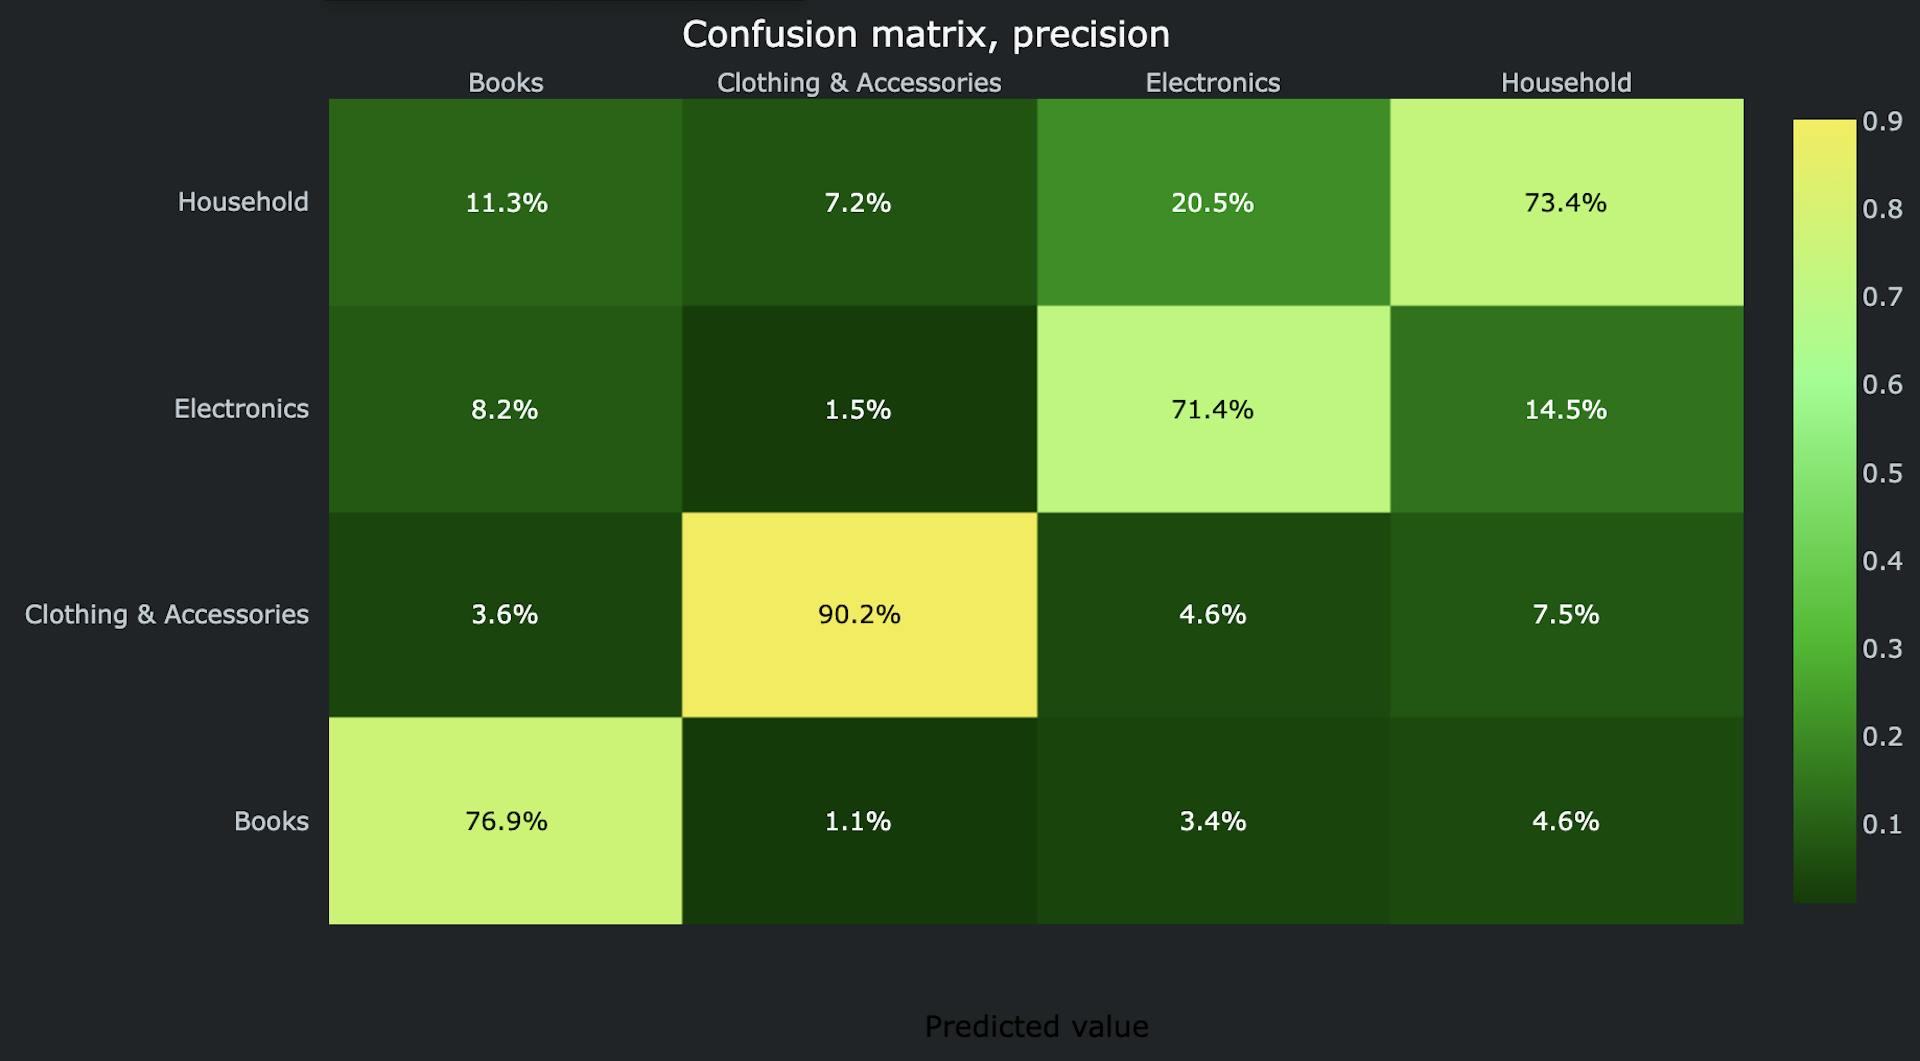The width and height of the screenshot is (1920, 1061).
Task: Click the 'Confusion matrix, precision' title
Action: pos(925,35)
